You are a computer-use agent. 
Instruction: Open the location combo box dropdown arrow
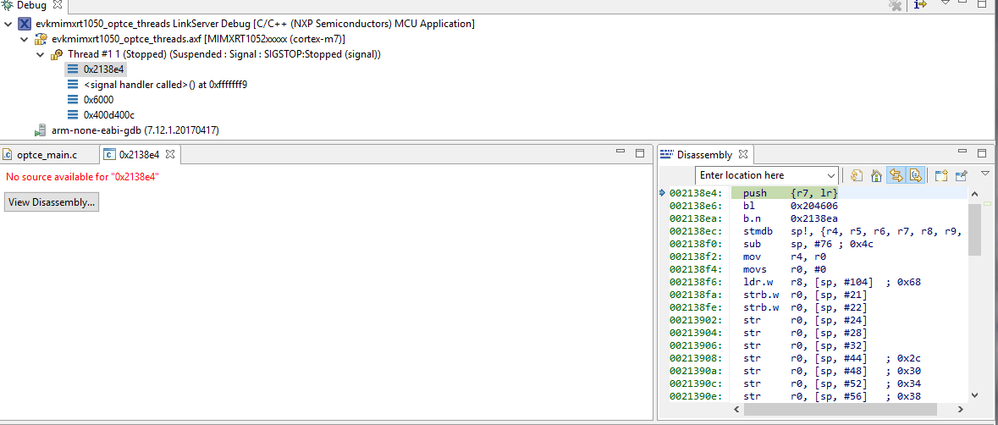[831, 176]
